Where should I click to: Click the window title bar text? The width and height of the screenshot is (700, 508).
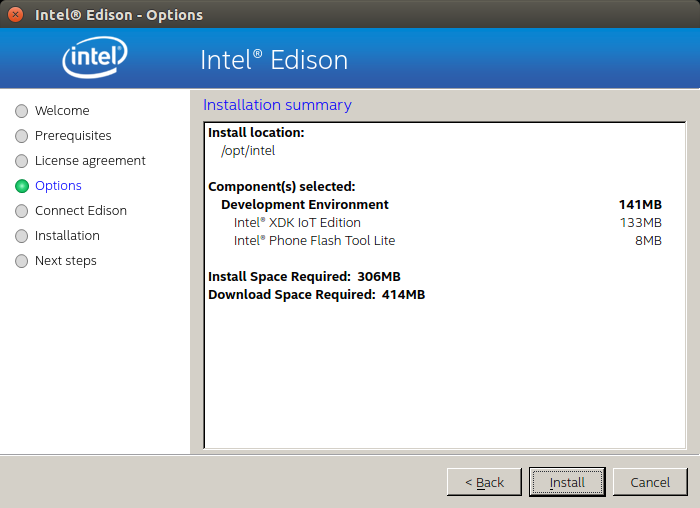click(x=119, y=15)
